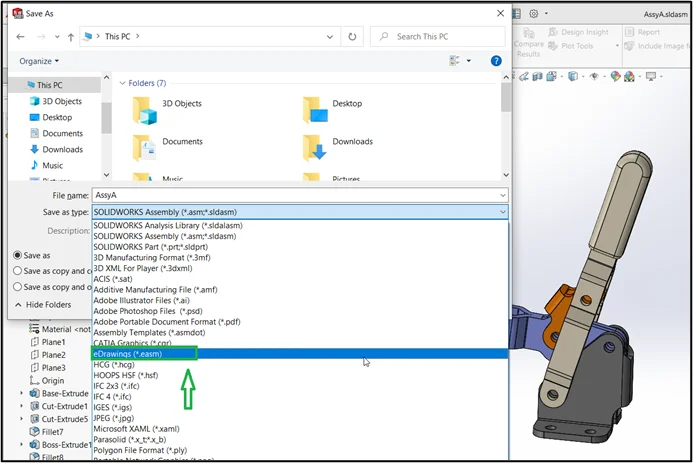Select Downloads in the navigation pane
693x463 pixels.
(x=56, y=149)
